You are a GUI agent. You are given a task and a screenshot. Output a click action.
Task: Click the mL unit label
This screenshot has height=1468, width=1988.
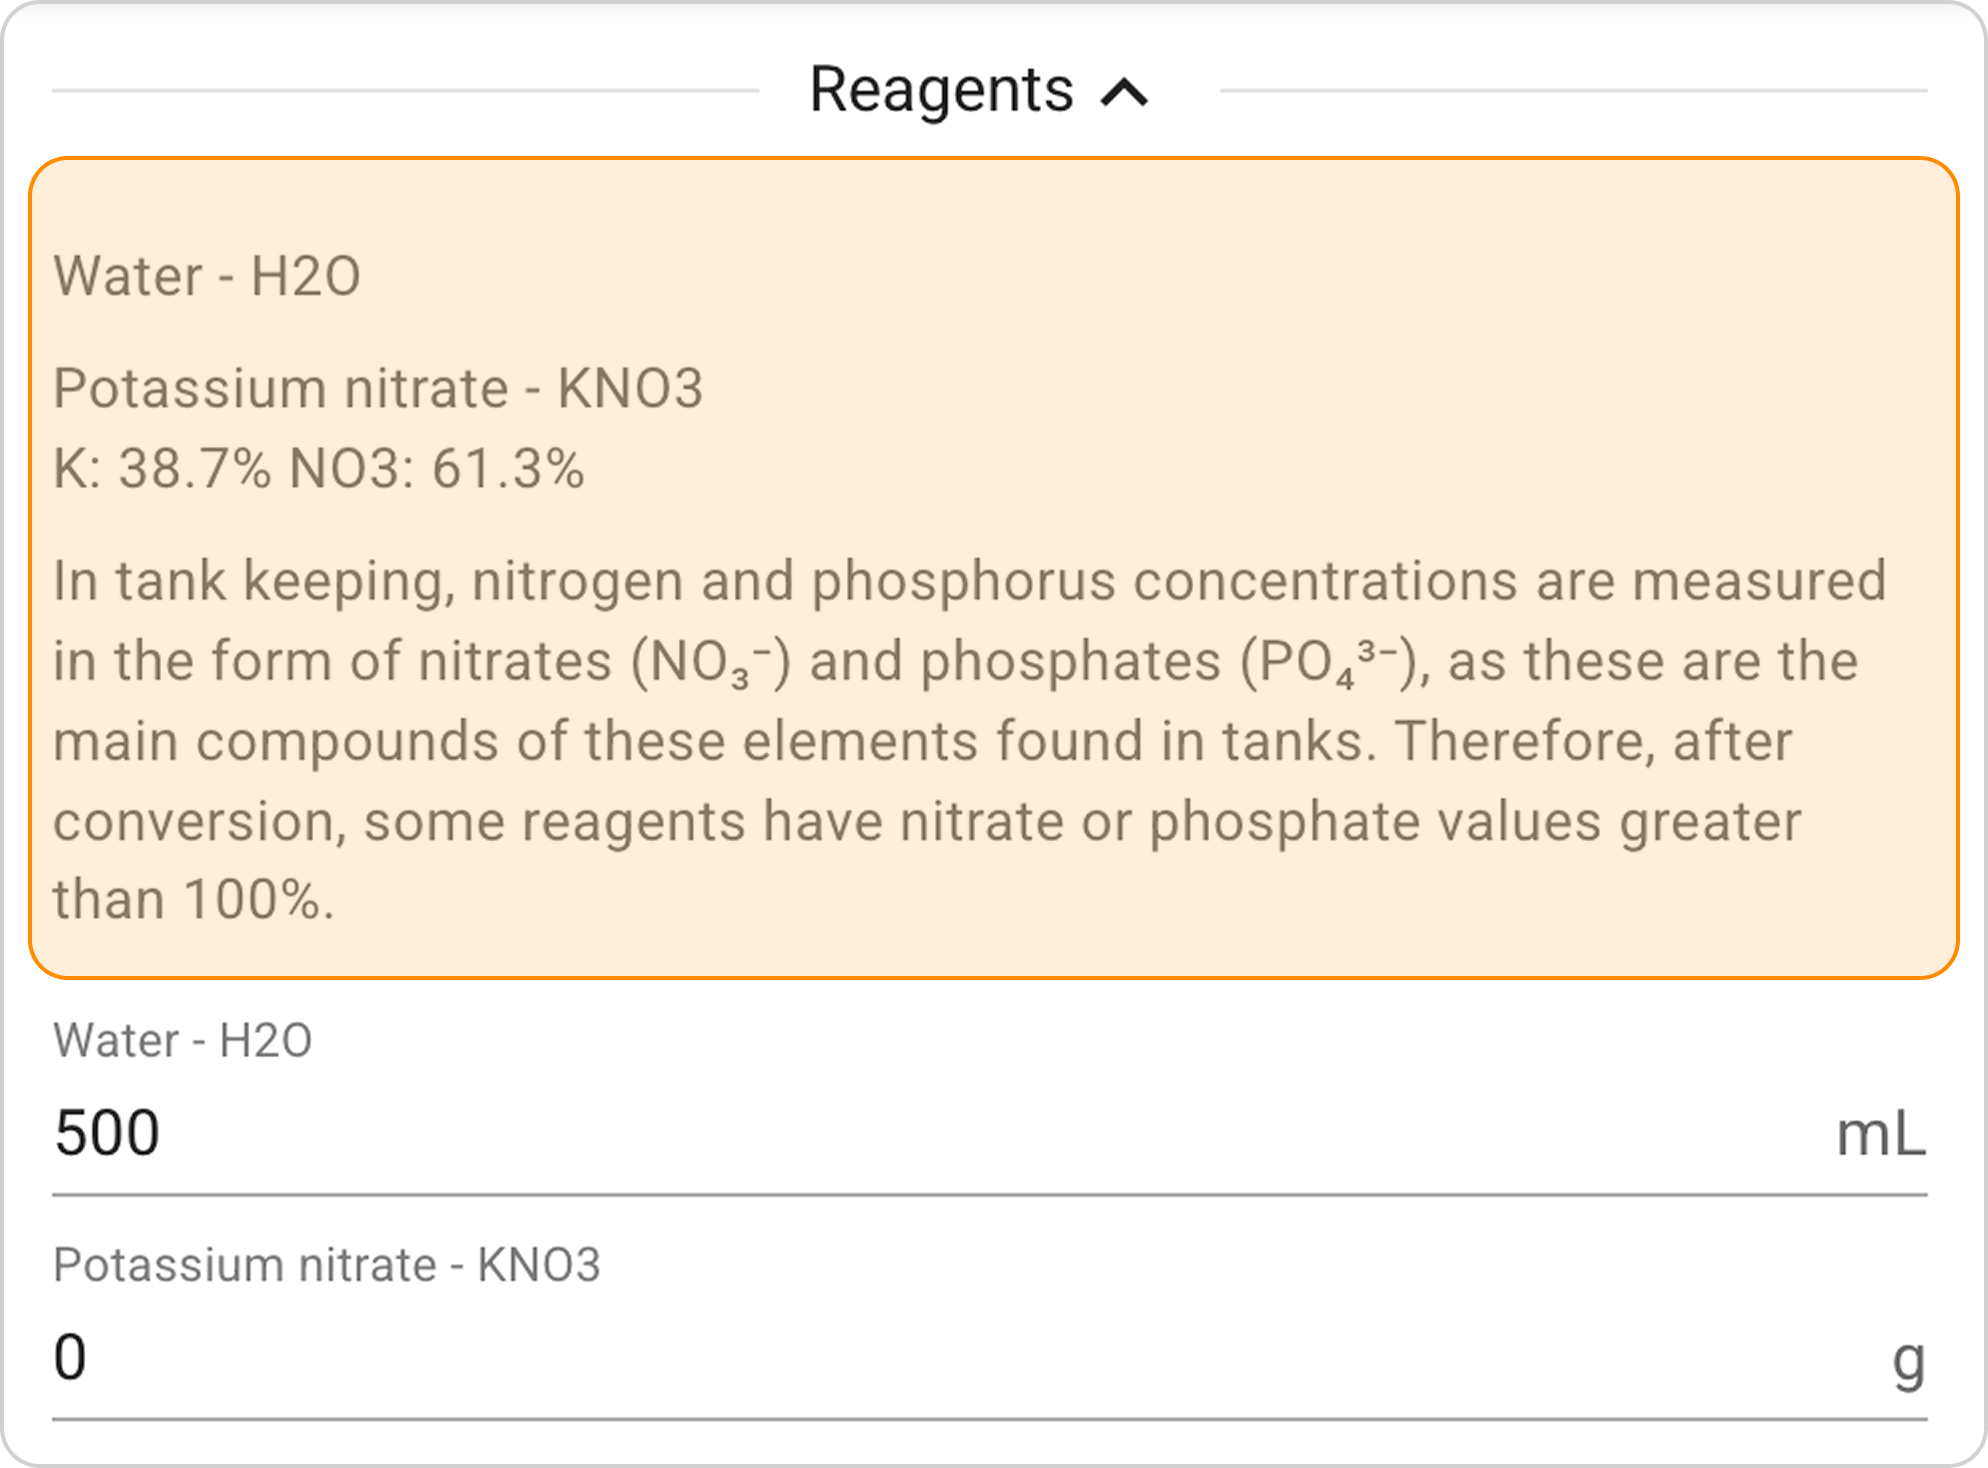point(1880,1135)
